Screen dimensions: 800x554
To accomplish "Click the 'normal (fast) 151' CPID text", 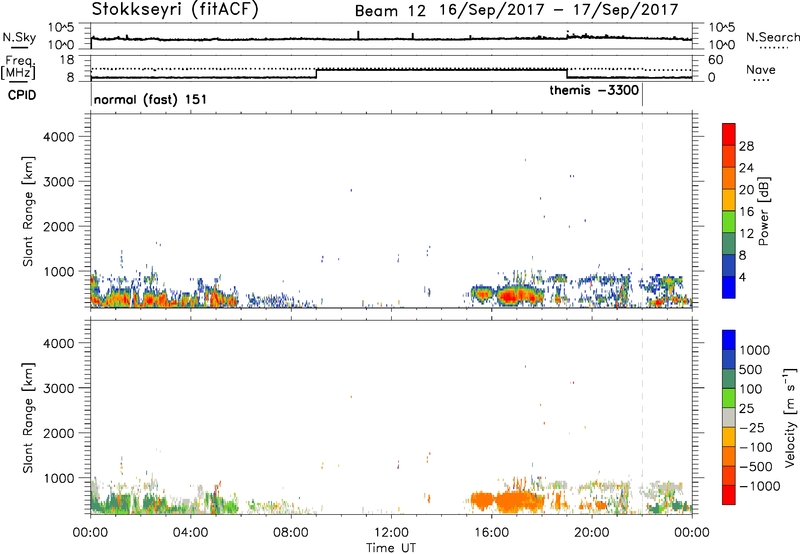I will 150,99.
